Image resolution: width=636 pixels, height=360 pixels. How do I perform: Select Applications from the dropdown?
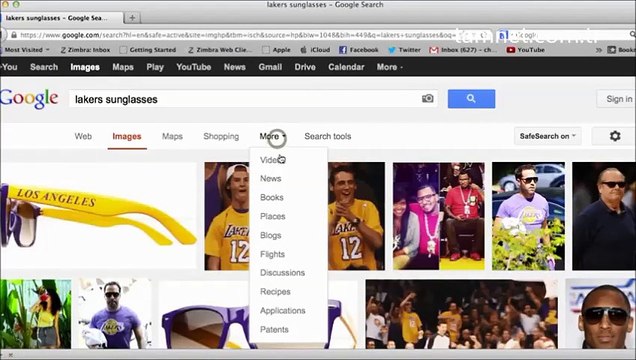283,311
